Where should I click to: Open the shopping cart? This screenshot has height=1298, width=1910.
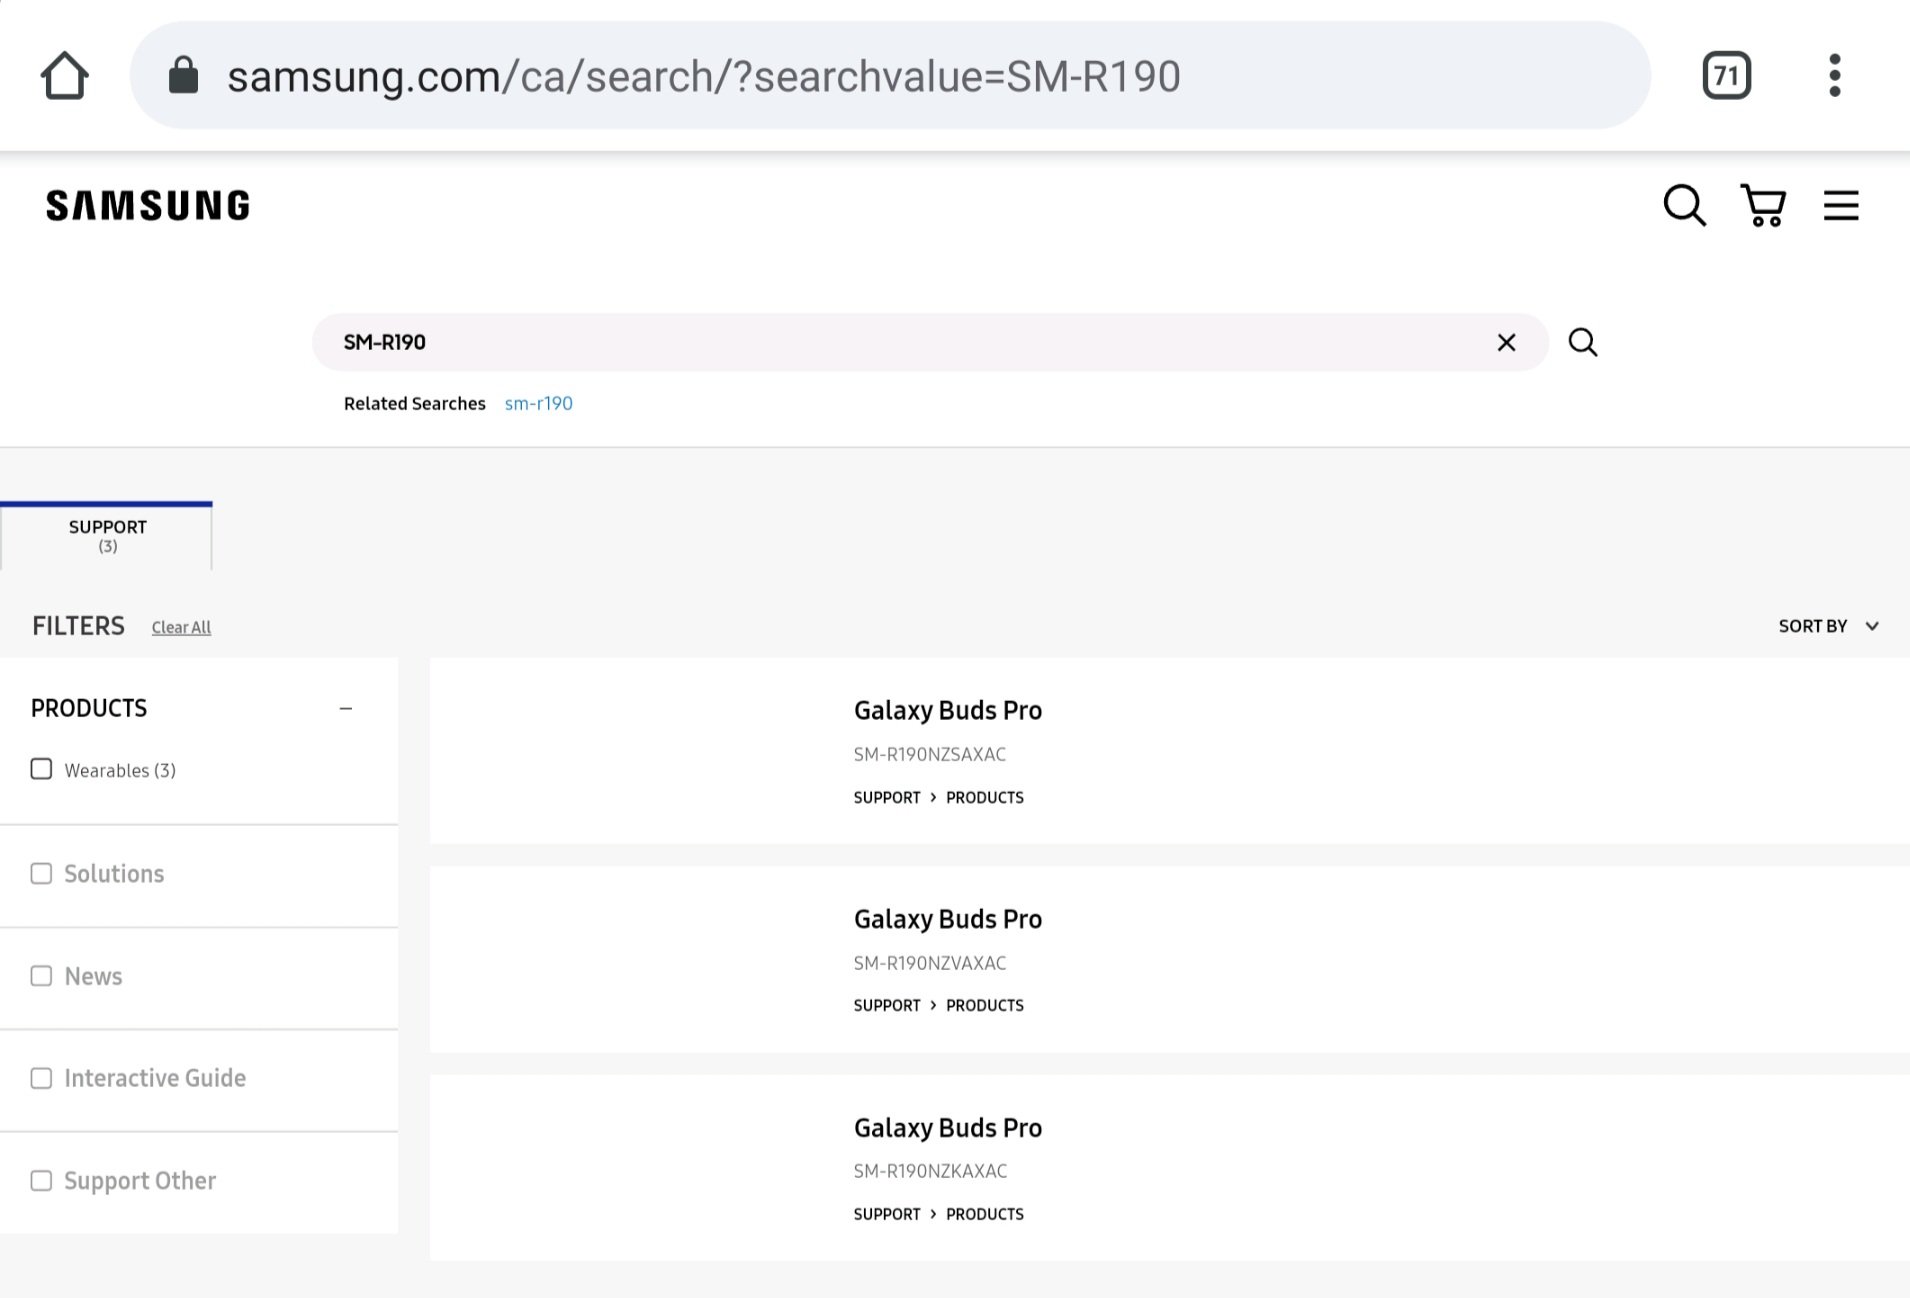(x=1763, y=206)
